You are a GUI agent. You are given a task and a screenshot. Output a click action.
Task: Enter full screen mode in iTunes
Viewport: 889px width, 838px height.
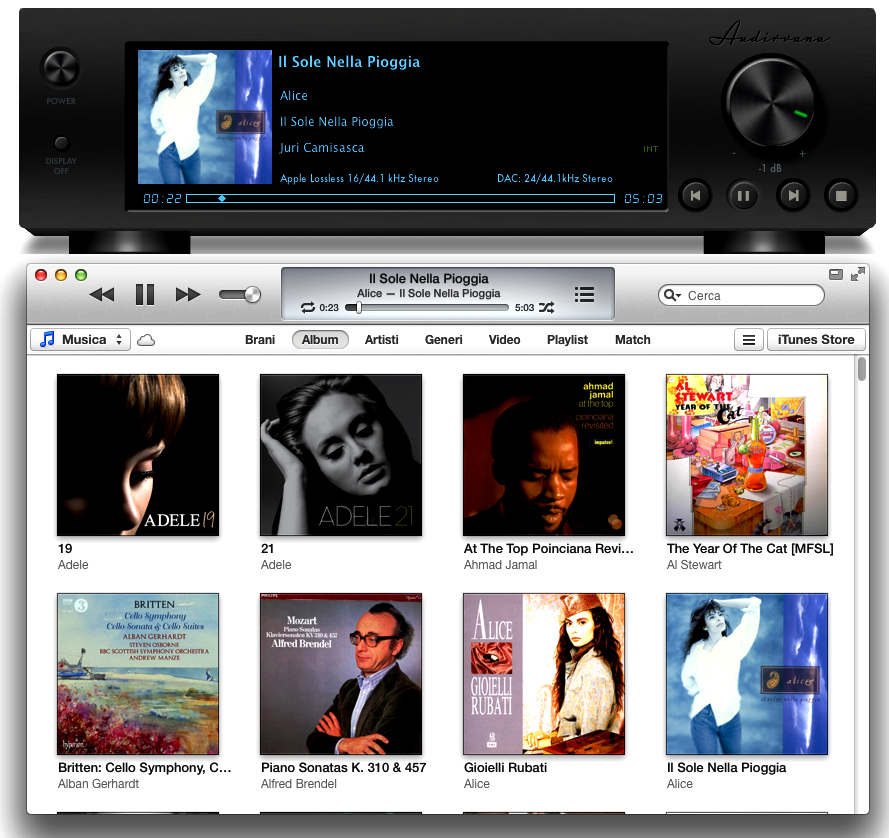[x=858, y=274]
